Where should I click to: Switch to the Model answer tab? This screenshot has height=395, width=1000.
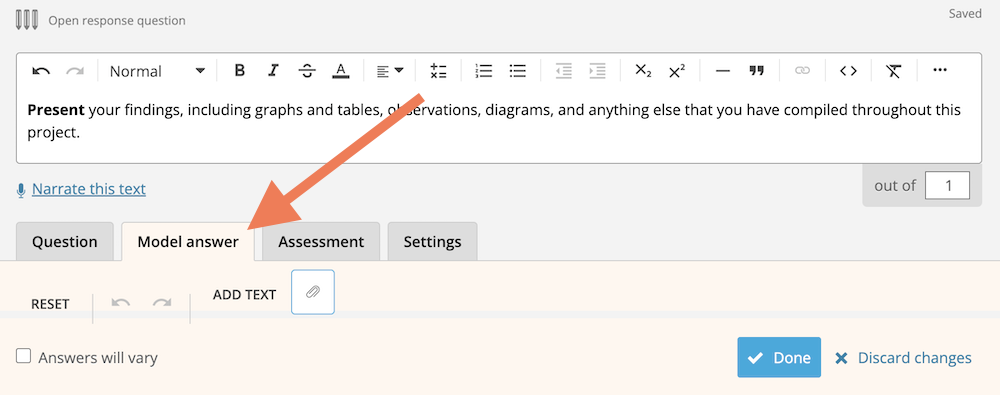(x=188, y=242)
